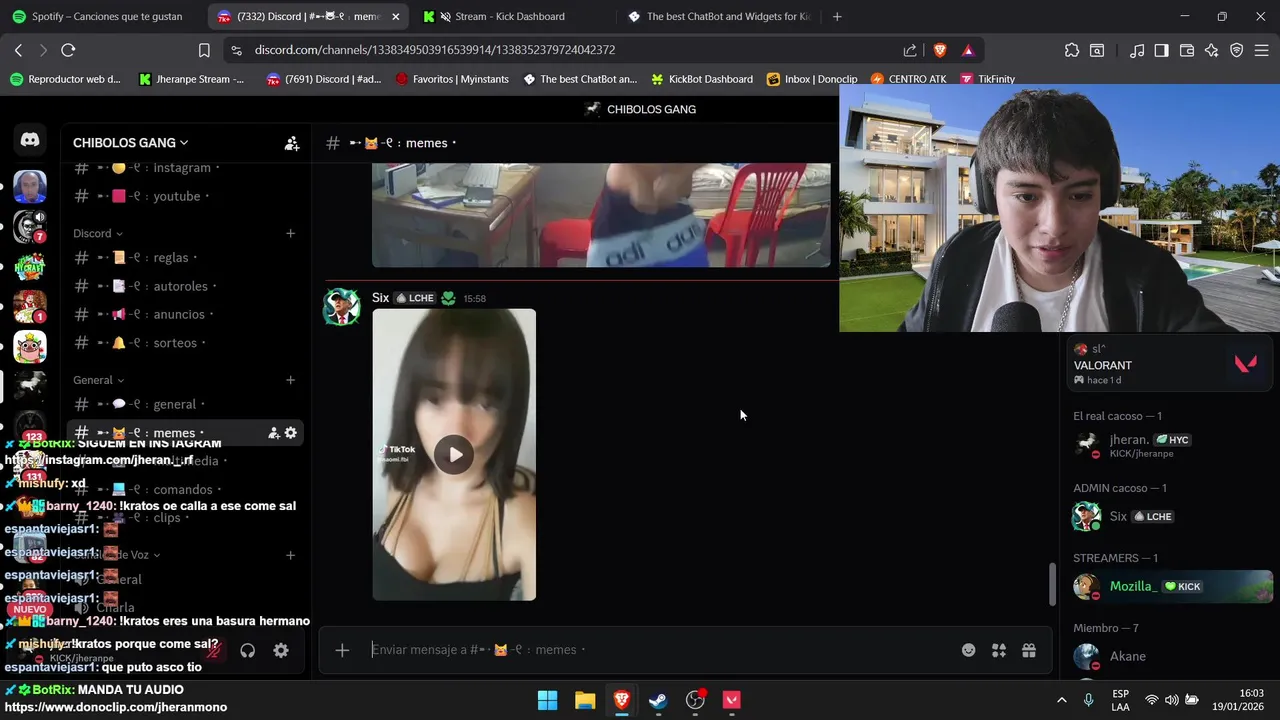Open the Nitro gift icon

click(x=1028, y=650)
